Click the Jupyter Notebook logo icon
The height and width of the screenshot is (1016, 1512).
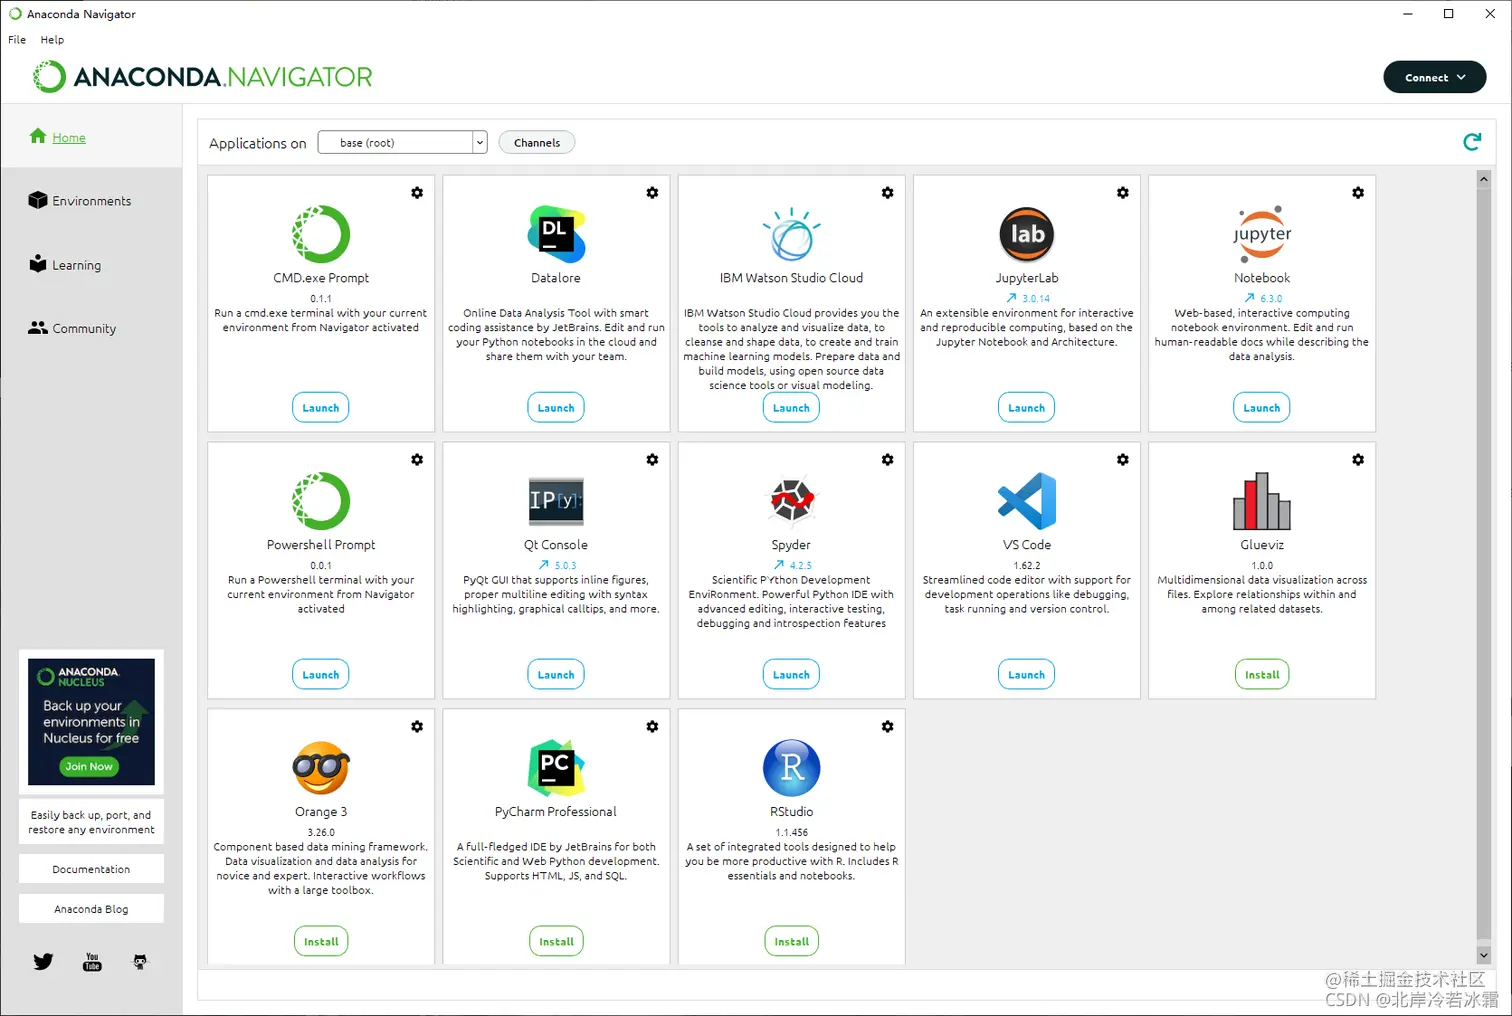point(1262,233)
